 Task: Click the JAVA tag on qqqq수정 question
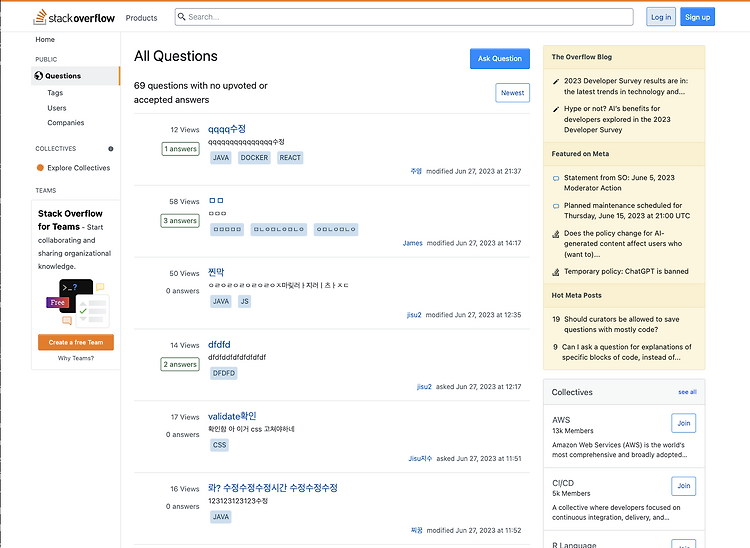pos(221,158)
